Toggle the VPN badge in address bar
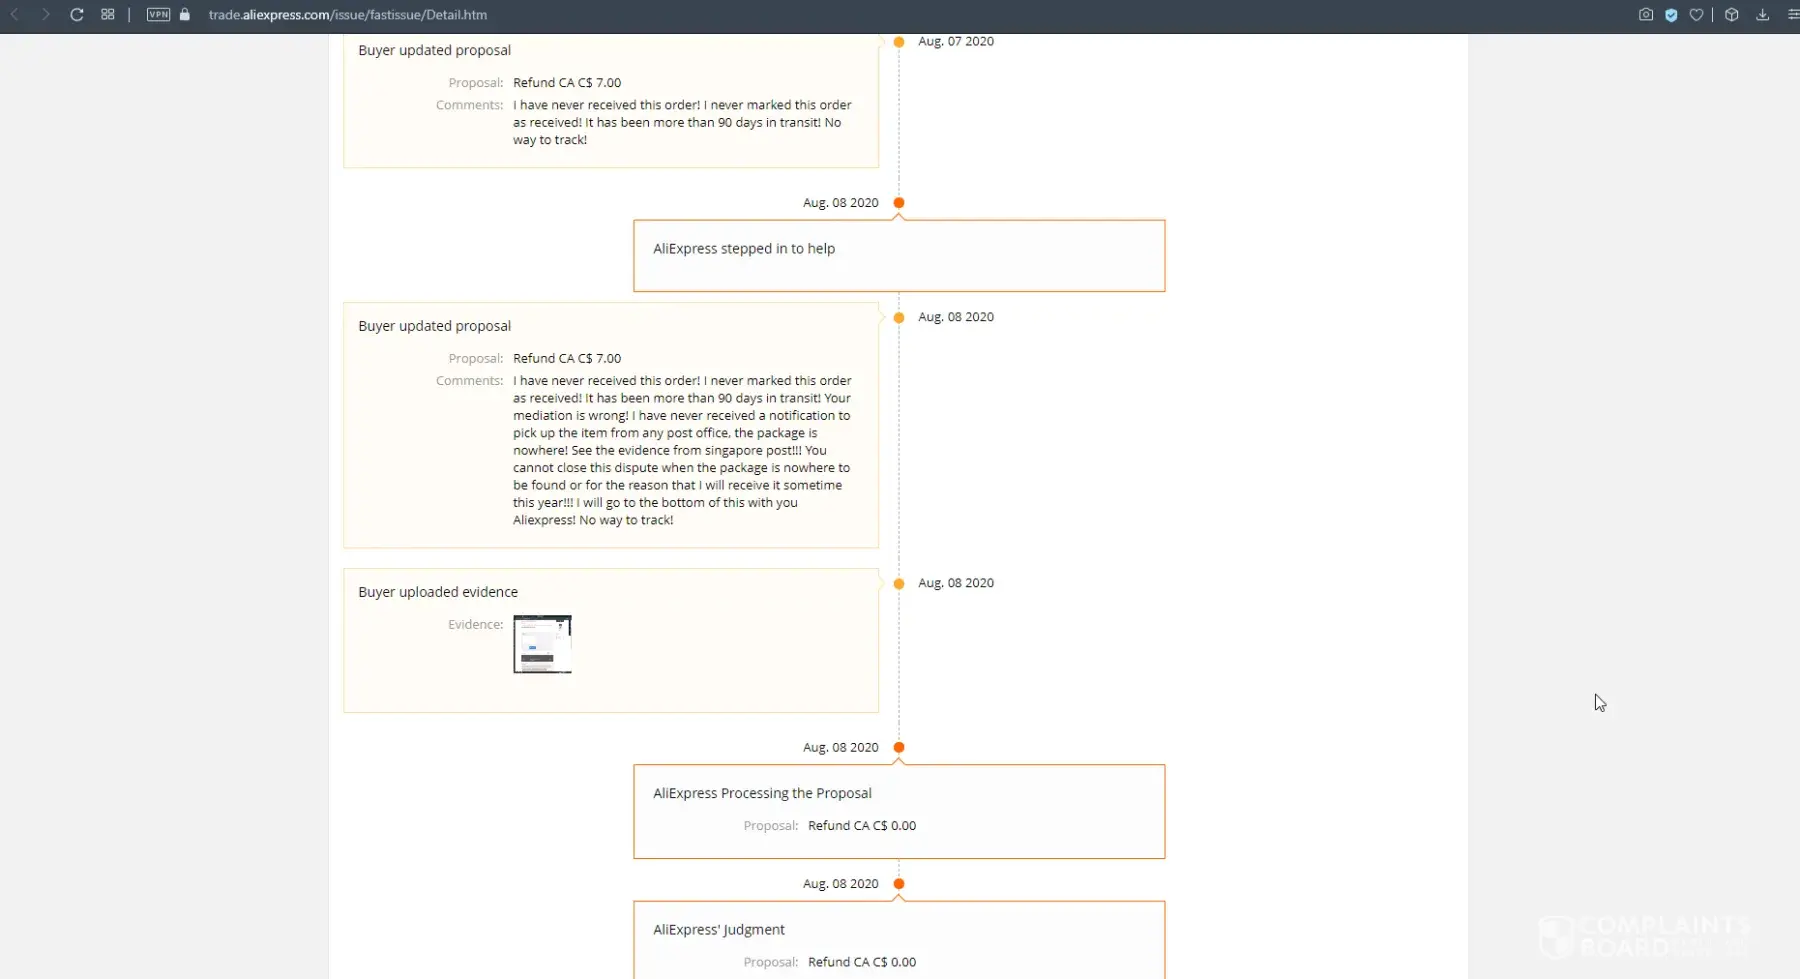Screen dimensions: 1800x979 158,15
